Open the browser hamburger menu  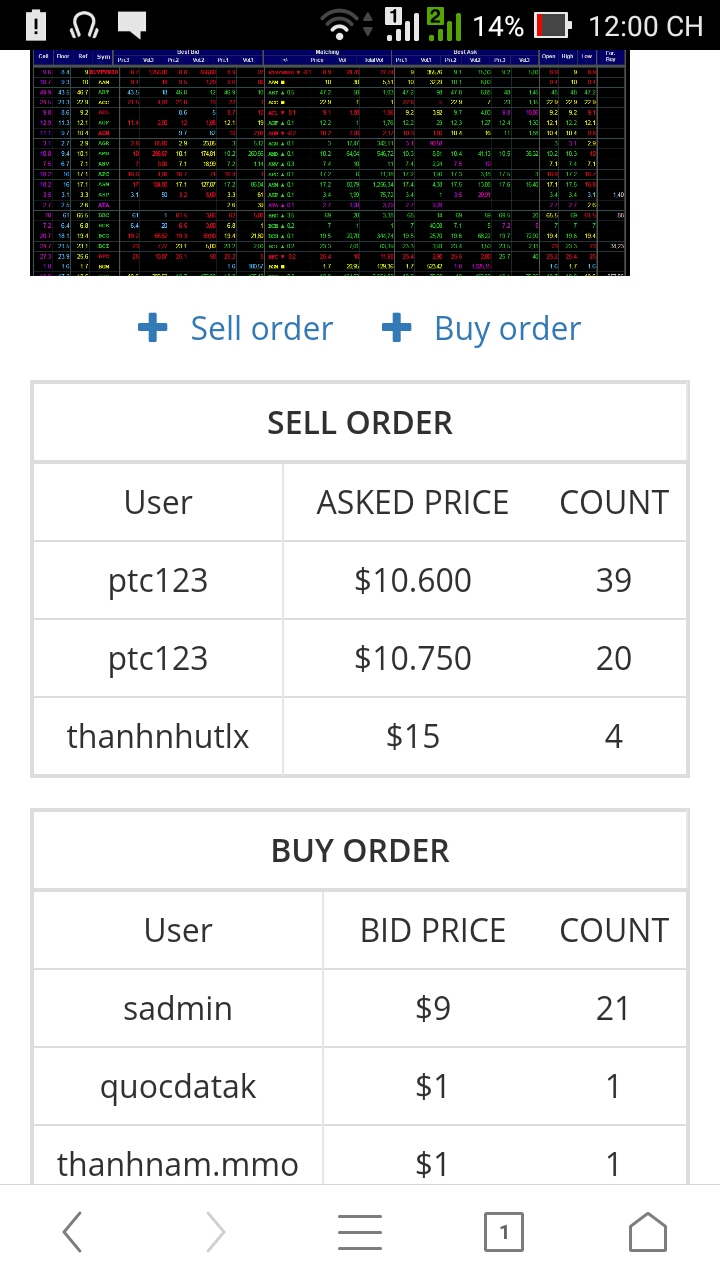click(x=360, y=1232)
